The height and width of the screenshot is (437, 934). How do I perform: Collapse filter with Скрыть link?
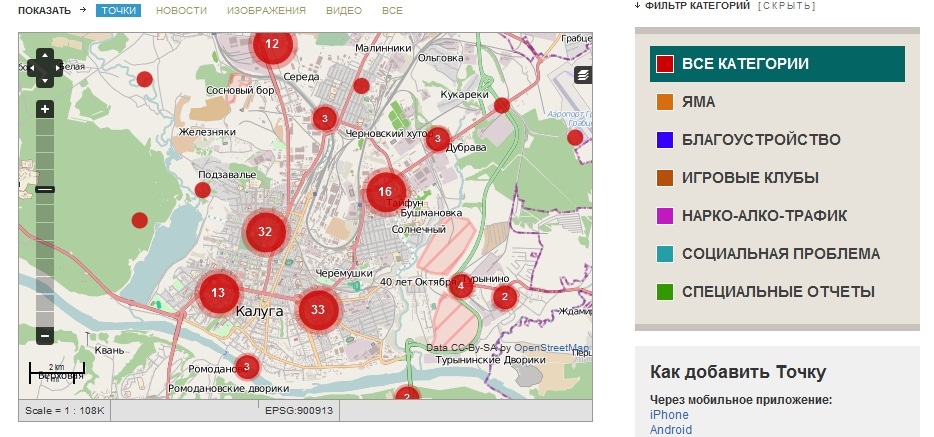pyautogui.click(x=787, y=6)
